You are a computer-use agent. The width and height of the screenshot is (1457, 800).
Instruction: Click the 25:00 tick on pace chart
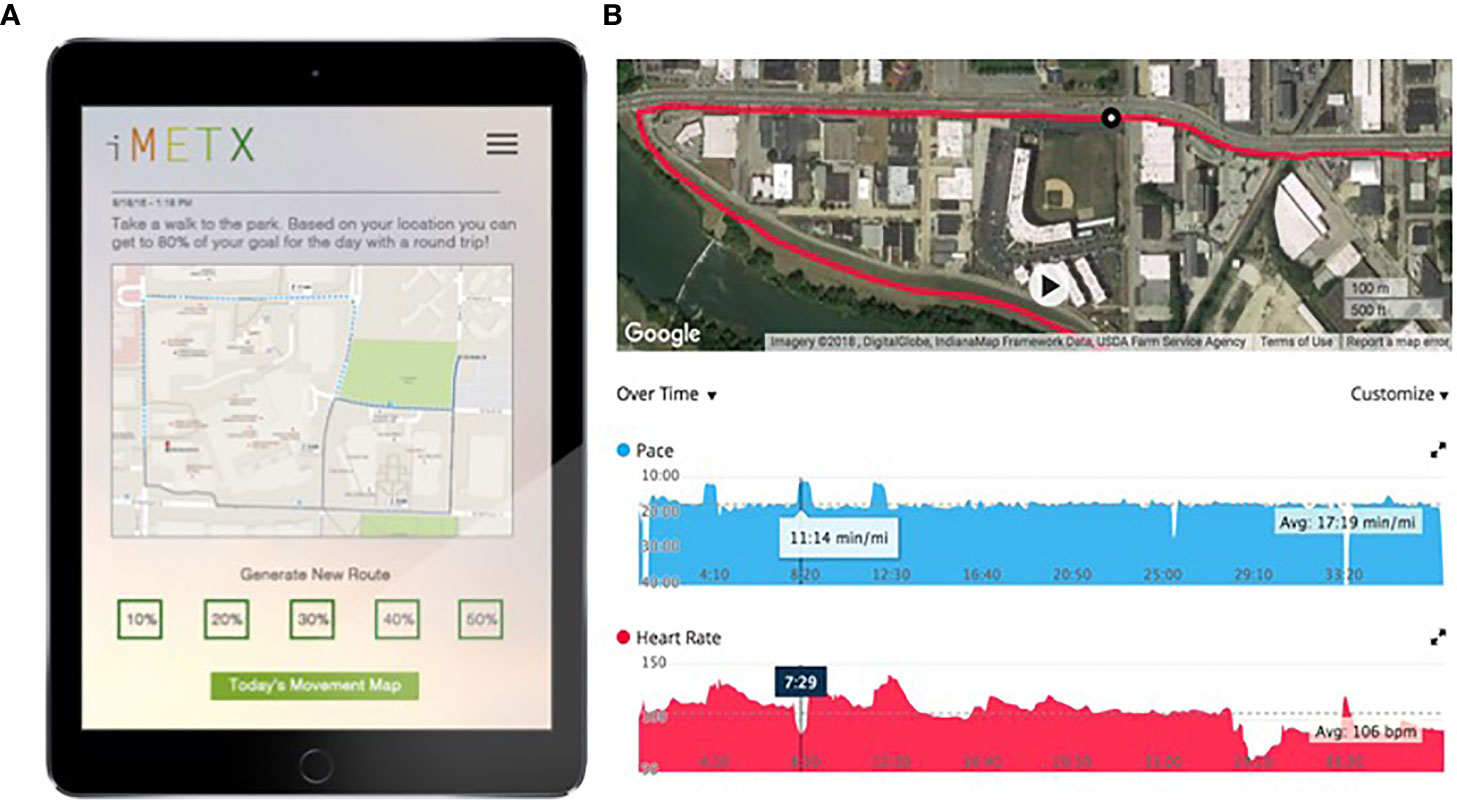point(1164,575)
